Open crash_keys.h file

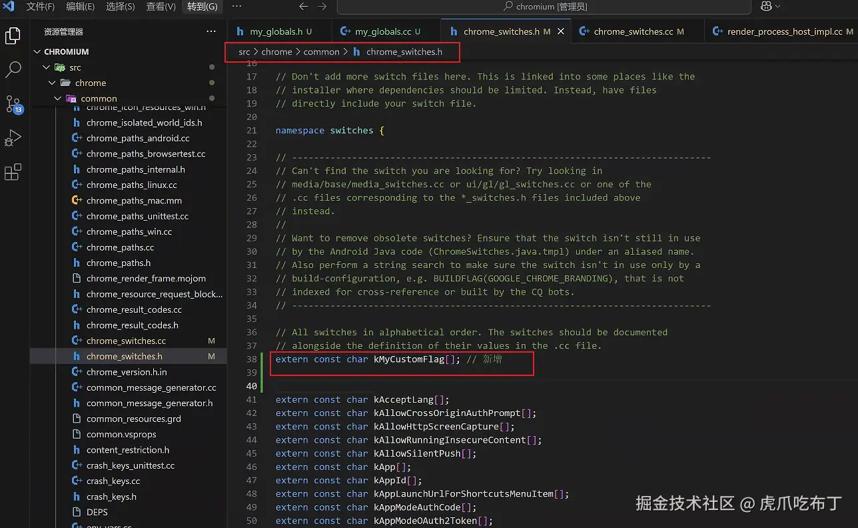(111, 497)
